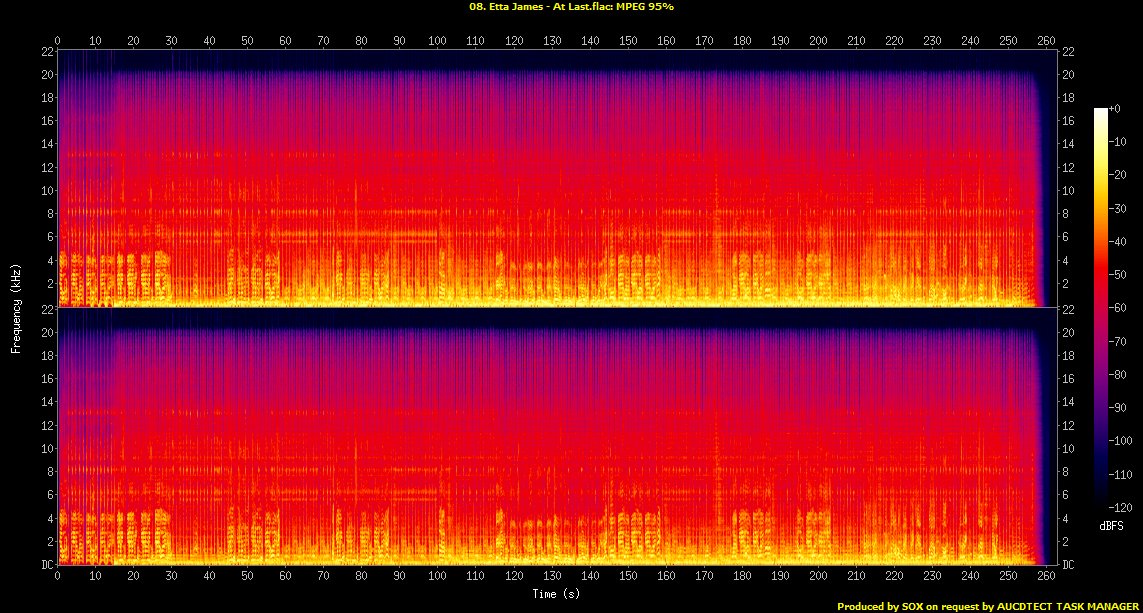Click the Frequency (kHz) axis label
The width and height of the screenshot is (1143, 613).
point(16,307)
